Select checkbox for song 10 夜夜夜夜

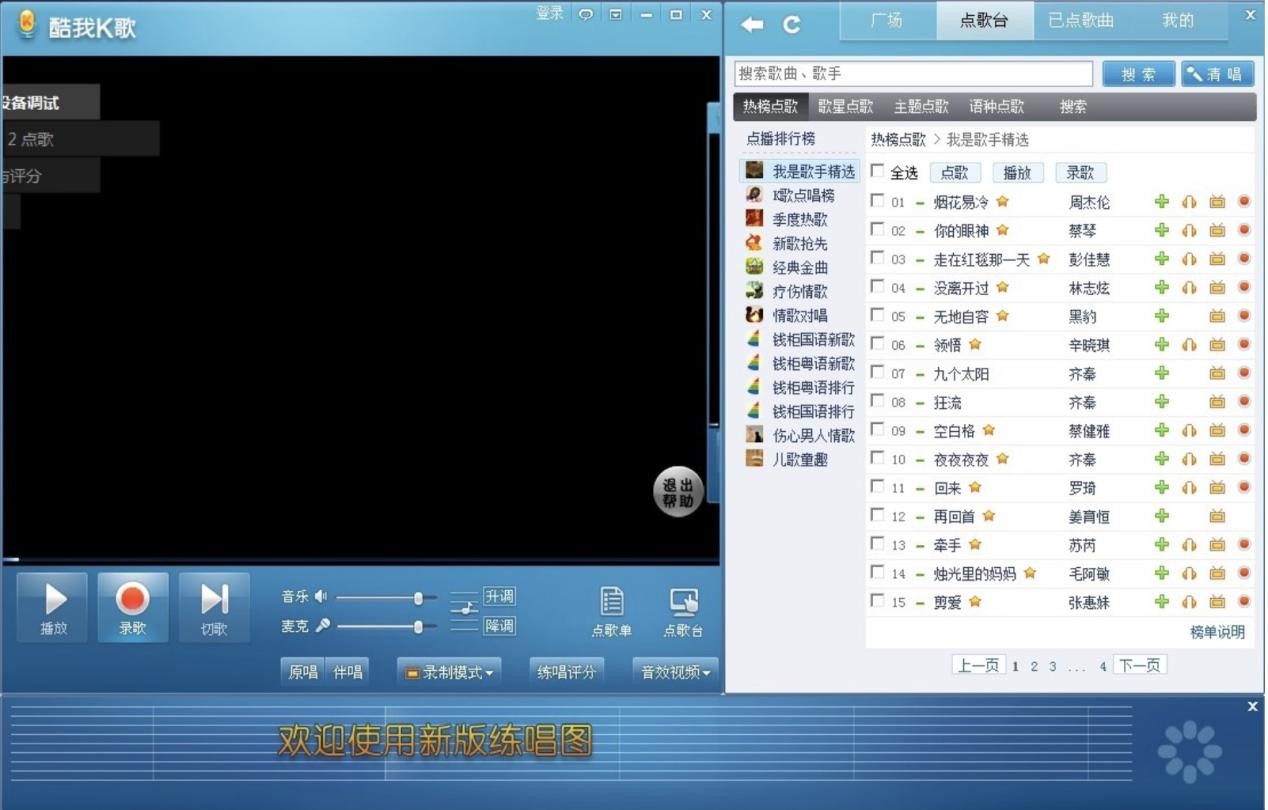[878, 458]
